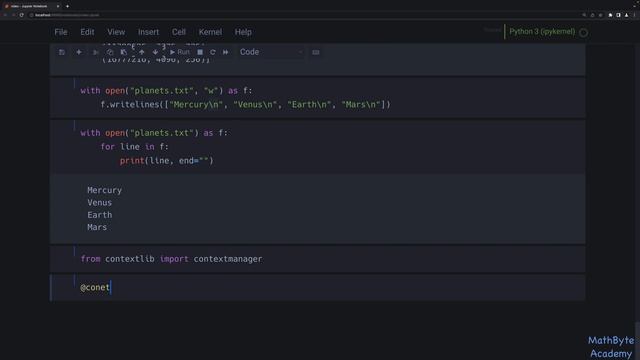
Task: Click the print(line, end="") line
Action: coord(167,161)
